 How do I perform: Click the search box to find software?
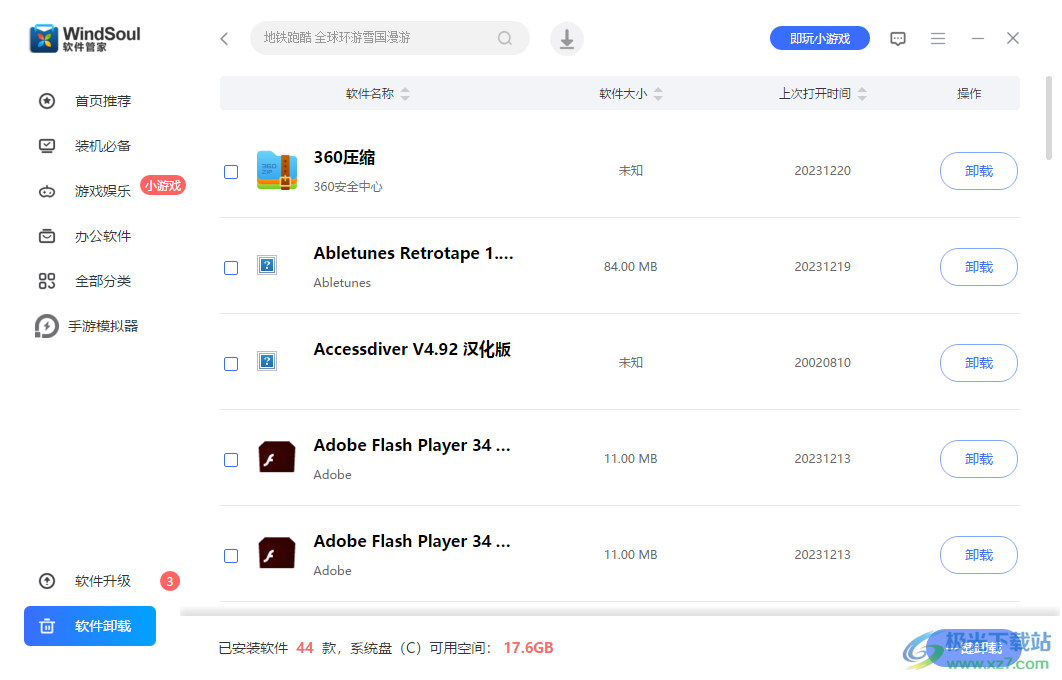(390, 38)
